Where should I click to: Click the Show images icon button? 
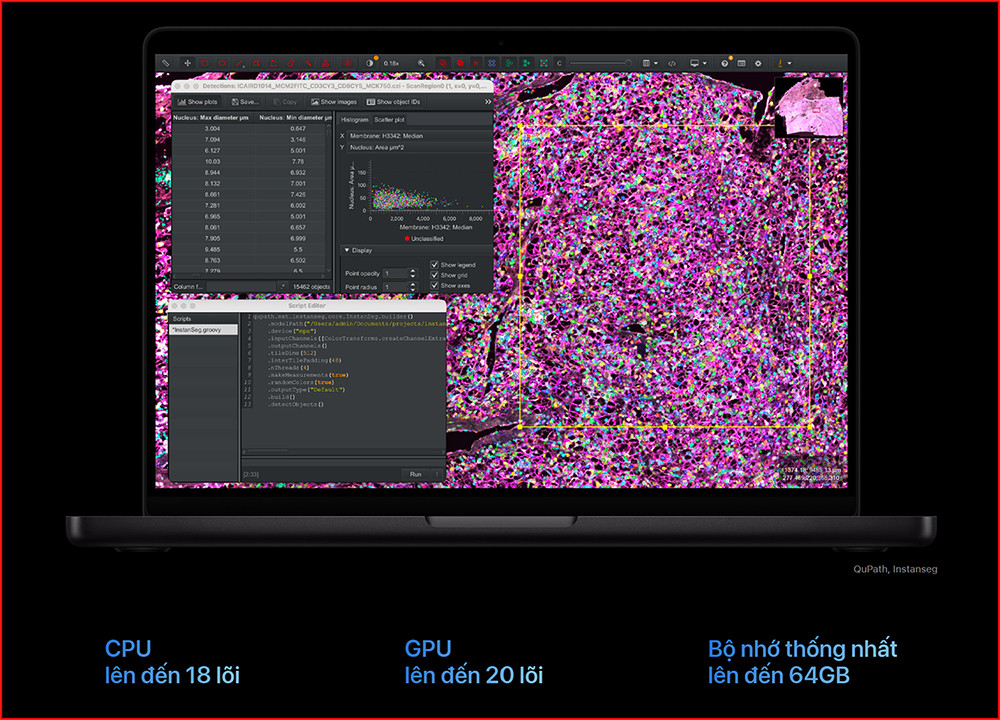(x=334, y=102)
